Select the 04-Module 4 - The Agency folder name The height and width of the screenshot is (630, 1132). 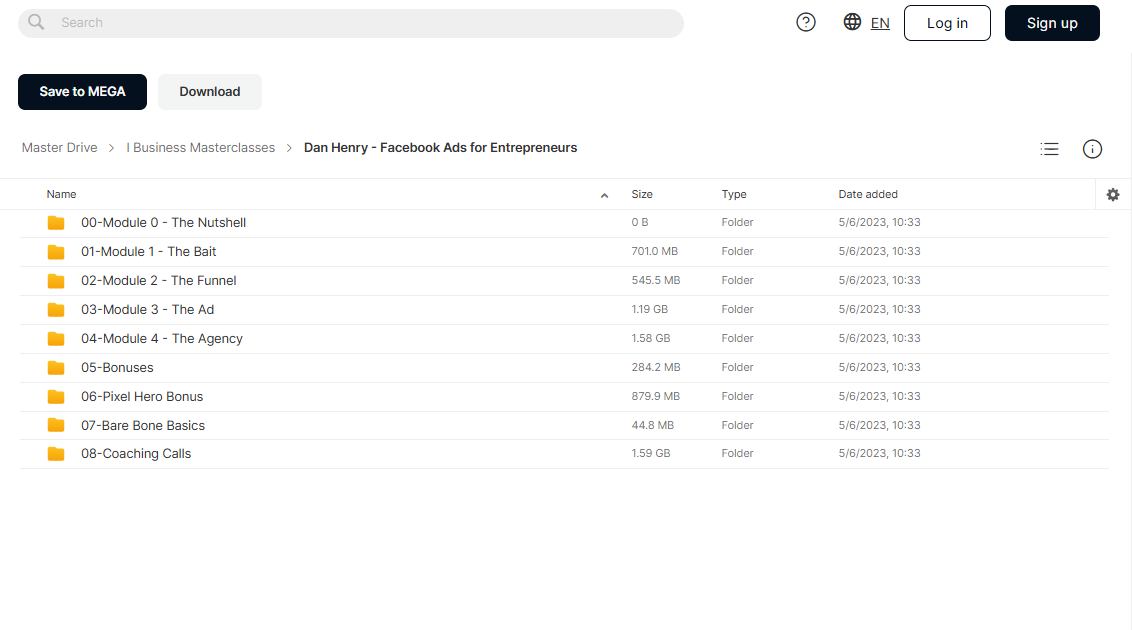(162, 338)
